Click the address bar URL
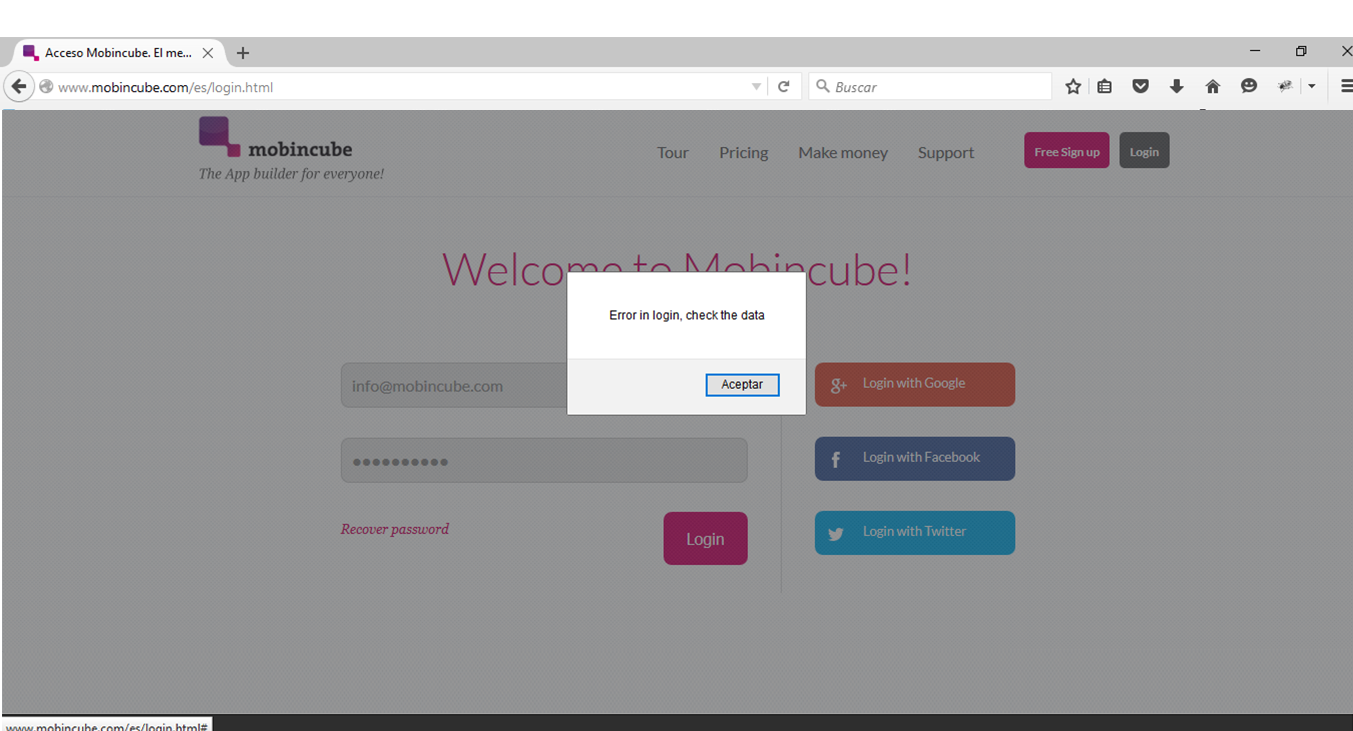1353x731 pixels. (165, 87)
